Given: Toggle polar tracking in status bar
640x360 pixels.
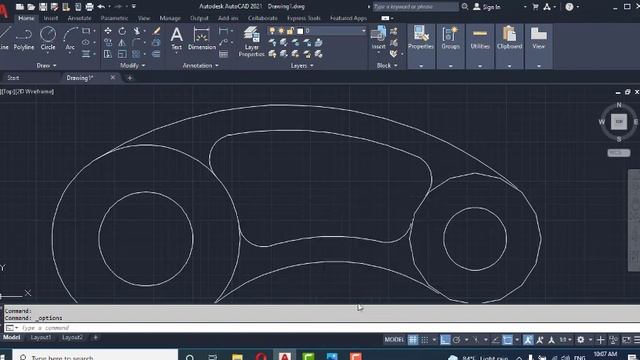Looking at the screenshot, I should point(457,340).
